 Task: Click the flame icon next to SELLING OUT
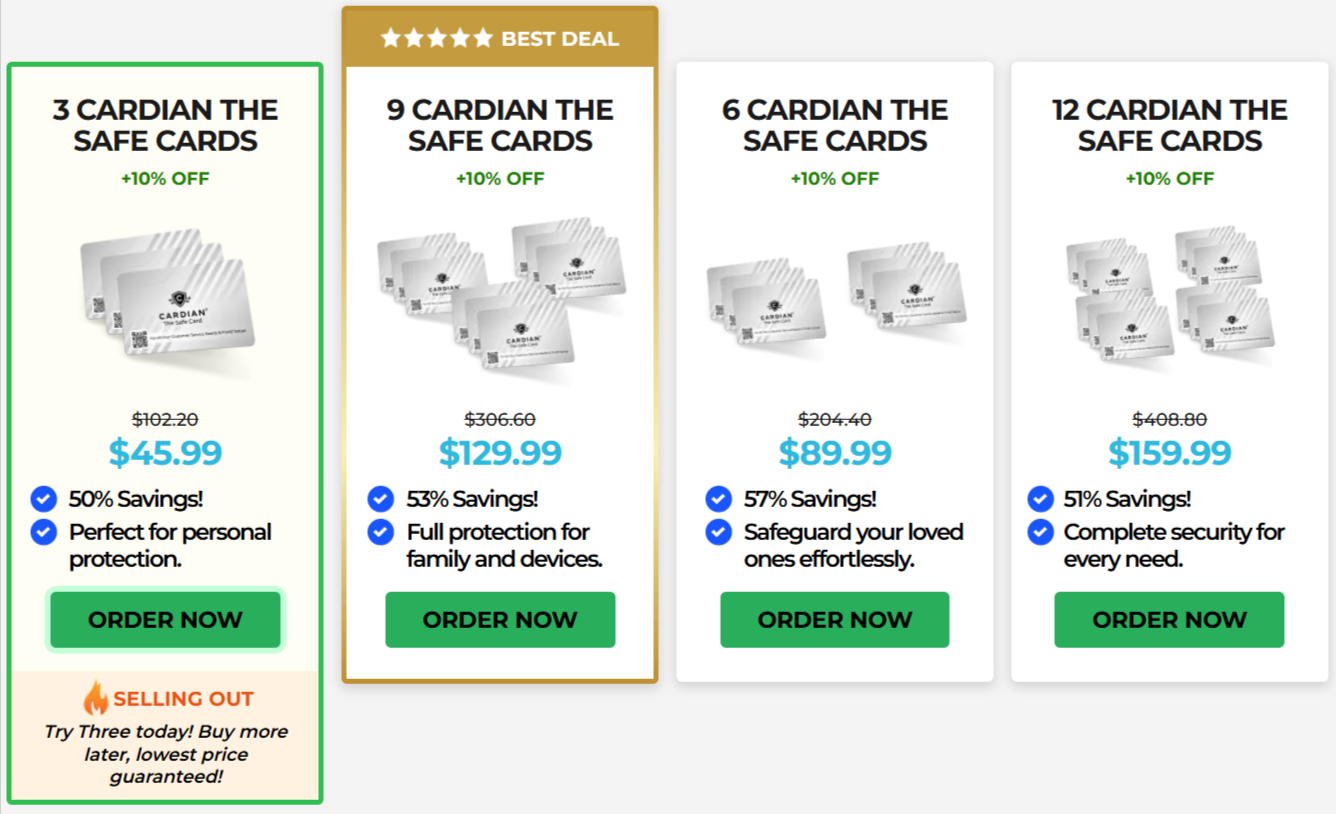tap(95, 700)
